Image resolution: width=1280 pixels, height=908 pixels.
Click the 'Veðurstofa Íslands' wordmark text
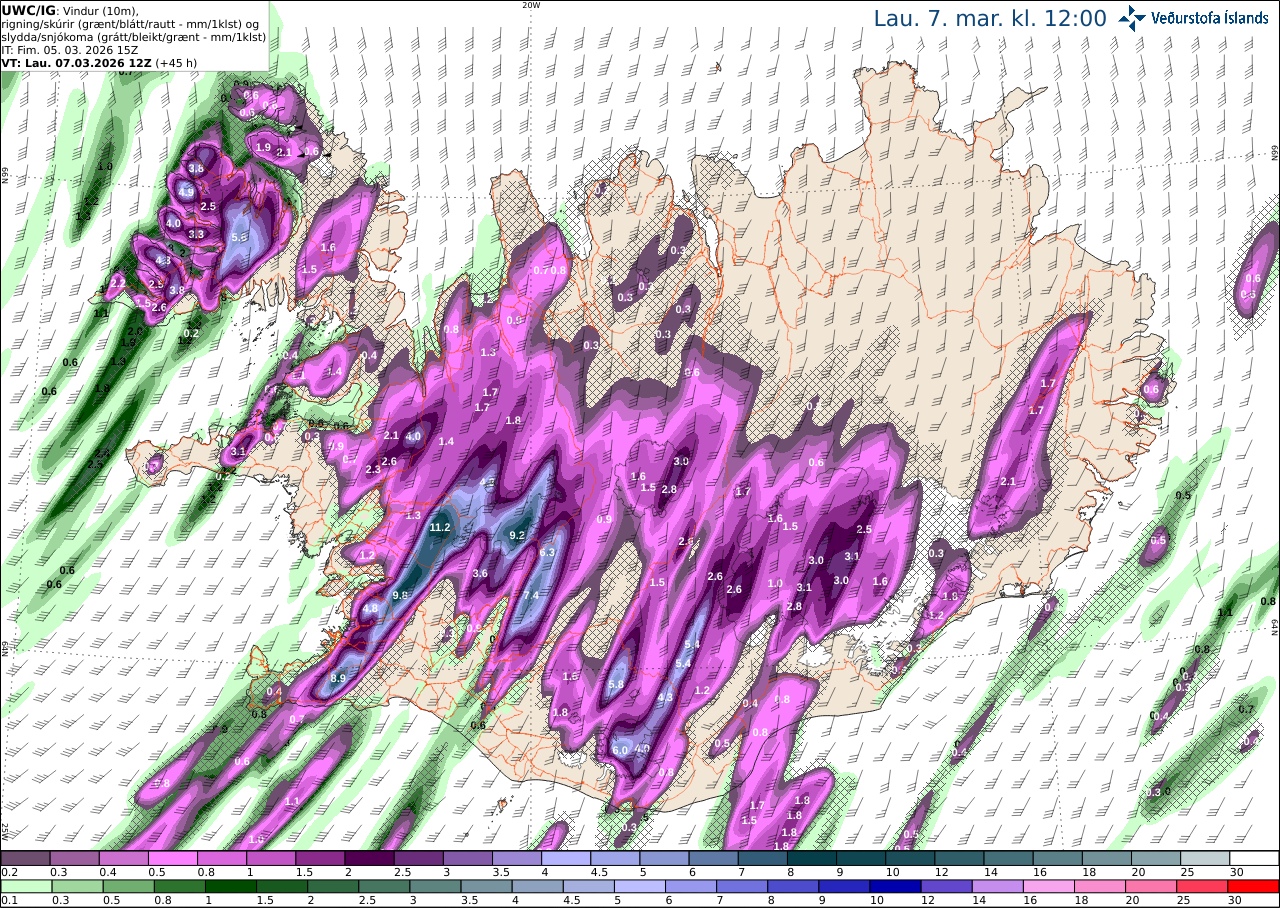[1210, 18]
